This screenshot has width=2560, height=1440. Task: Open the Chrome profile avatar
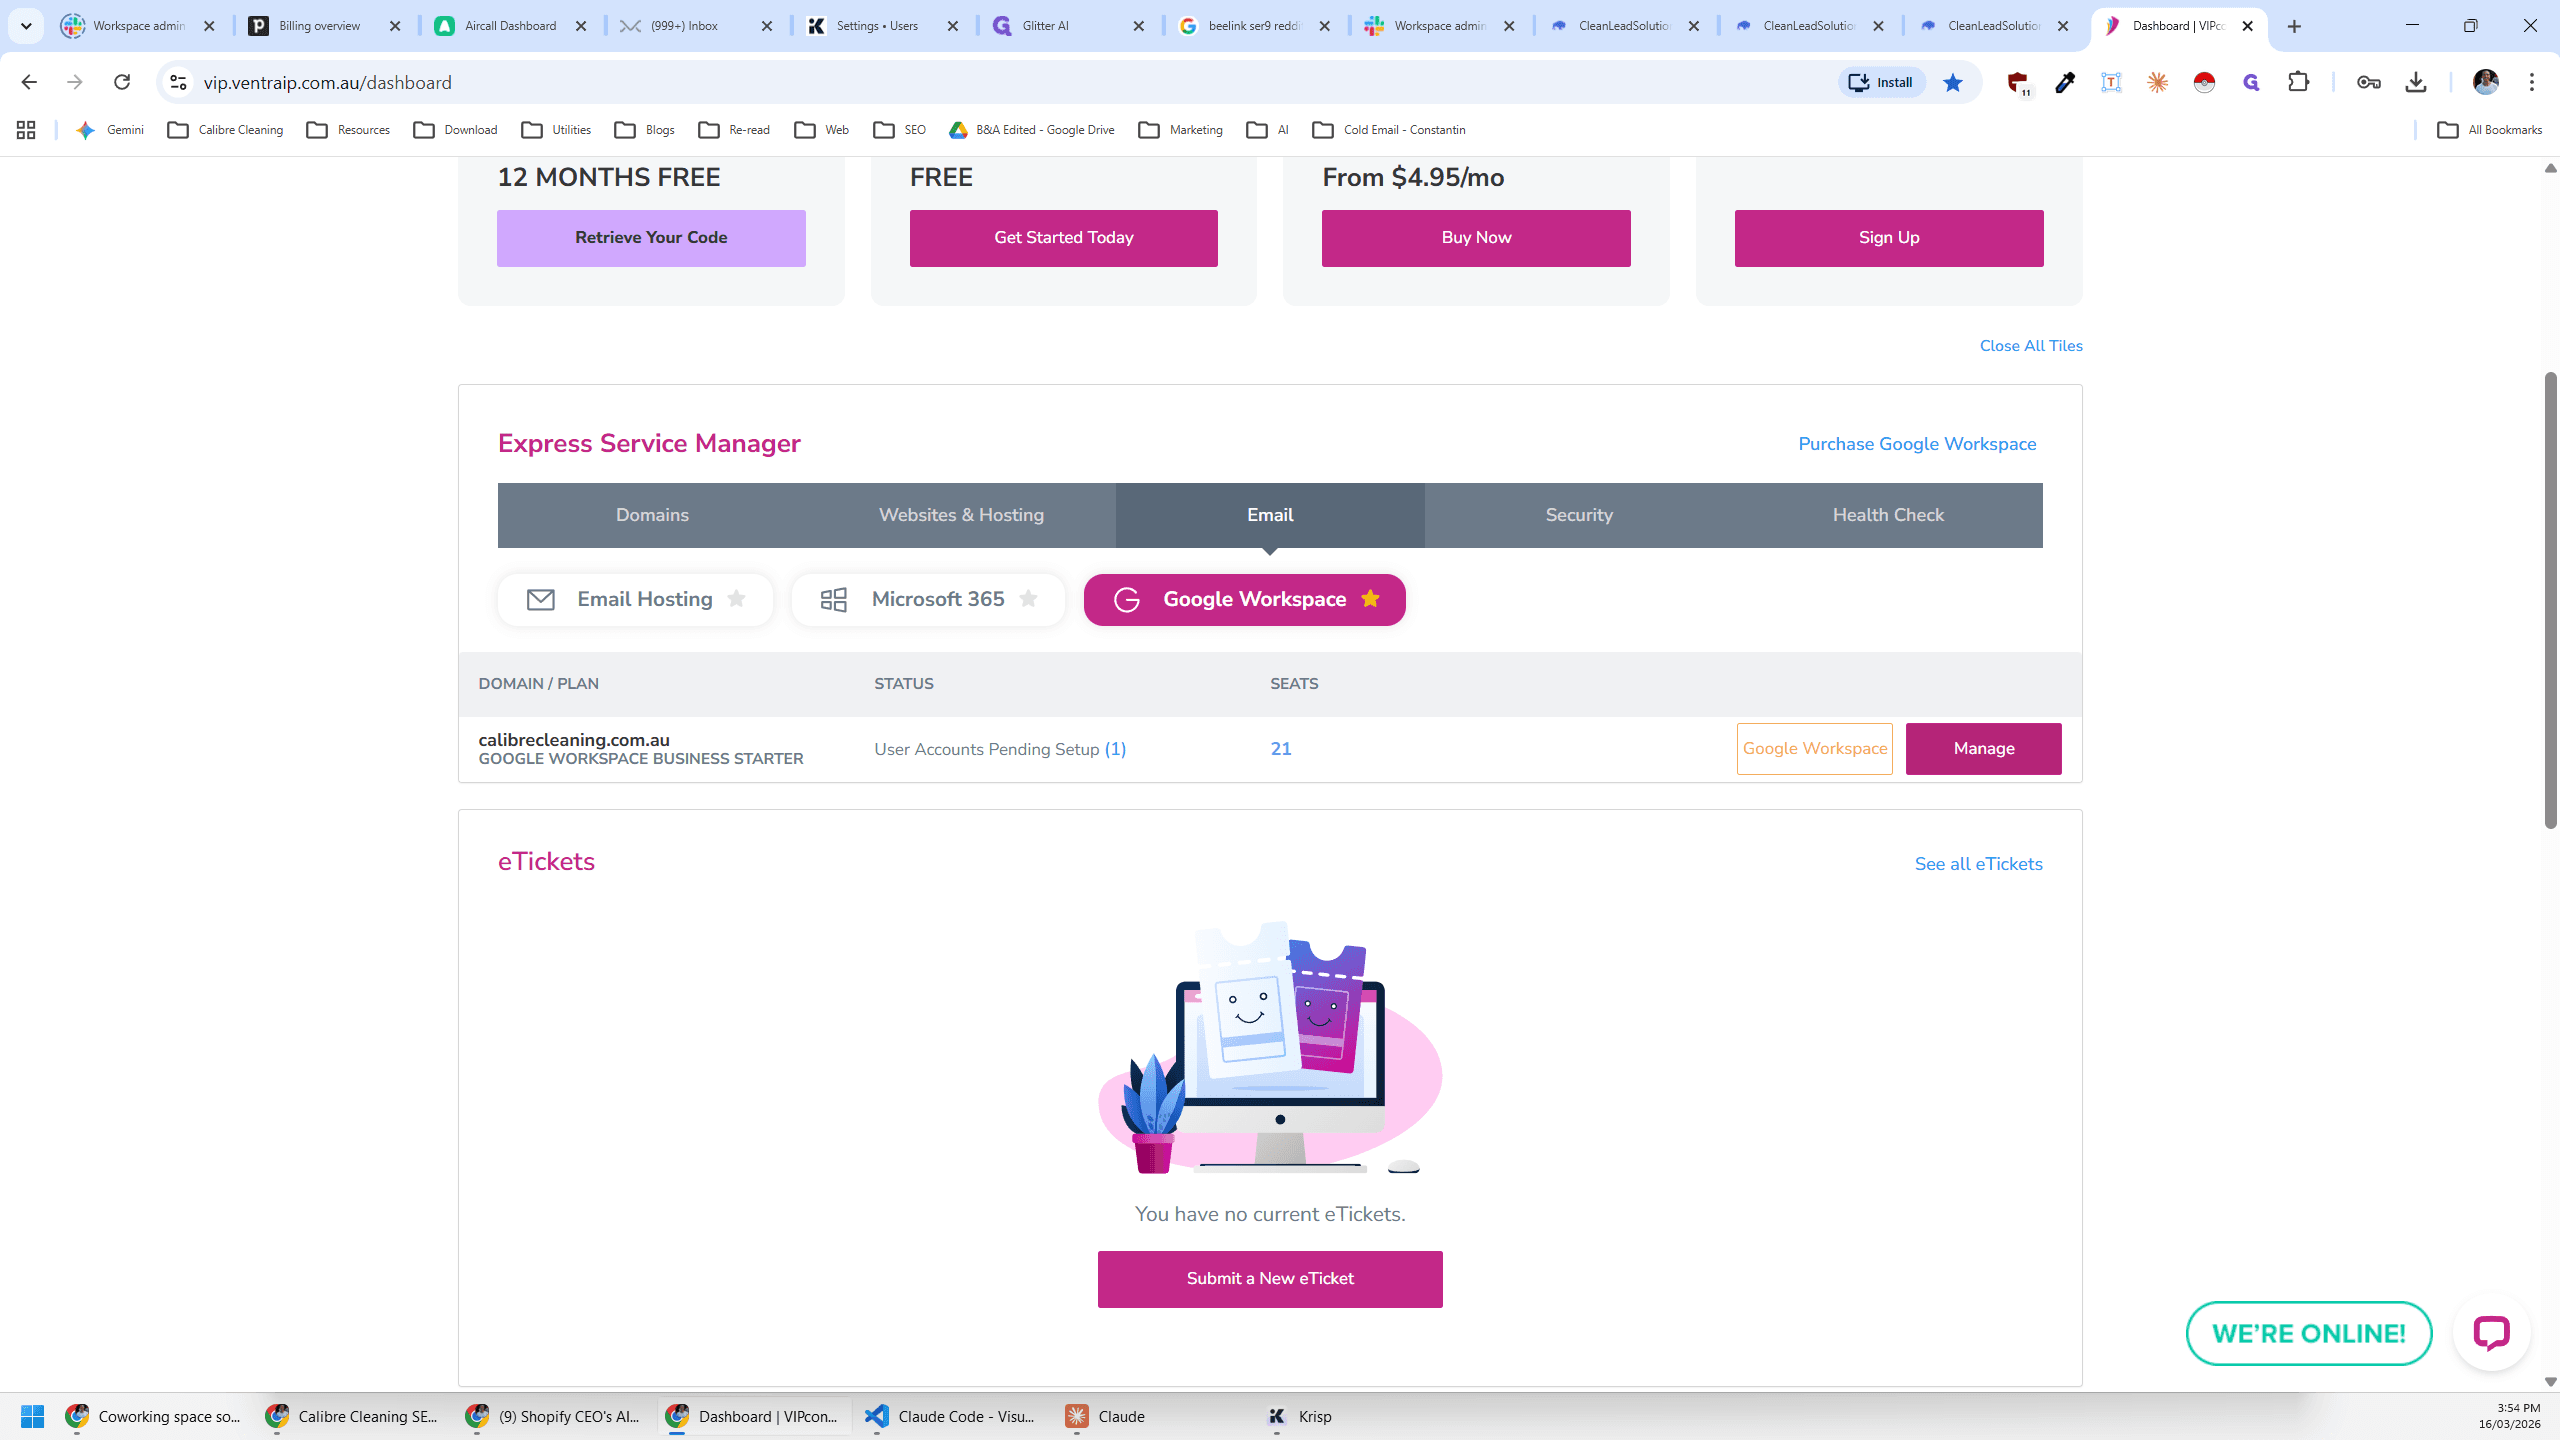tap(2485, 82)
